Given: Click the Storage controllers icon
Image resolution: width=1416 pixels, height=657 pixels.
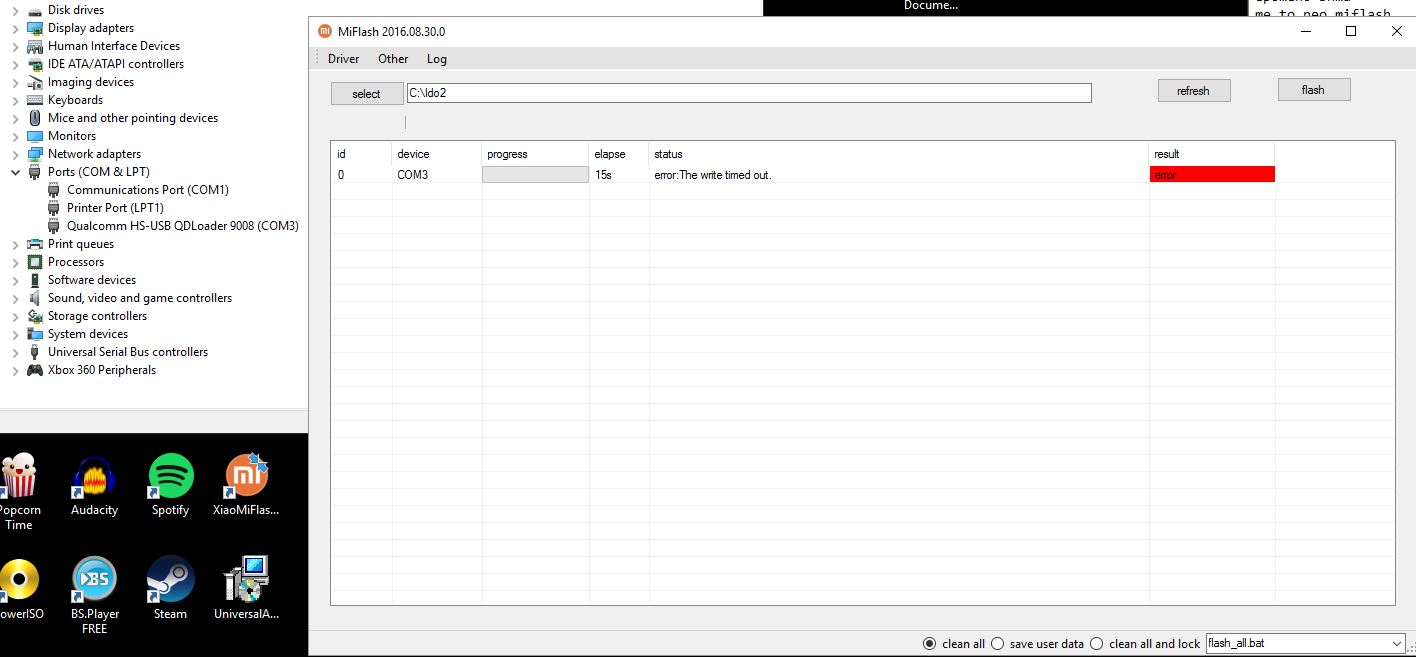Looking at the screenshot, I should pyautogui.click(x=35, y=316).
